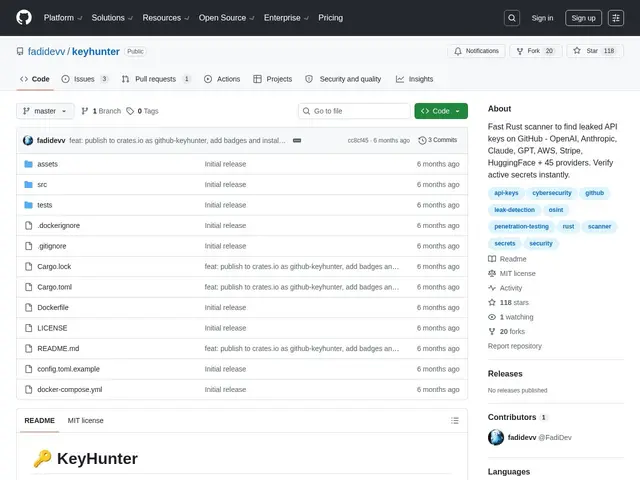Select the rust topic tag
640x480 pixels.
[568, 227]
